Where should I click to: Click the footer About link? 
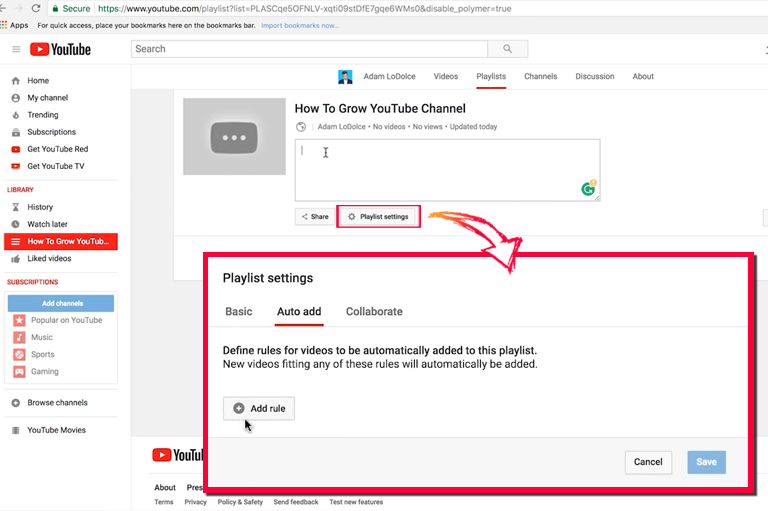(165, 487)
